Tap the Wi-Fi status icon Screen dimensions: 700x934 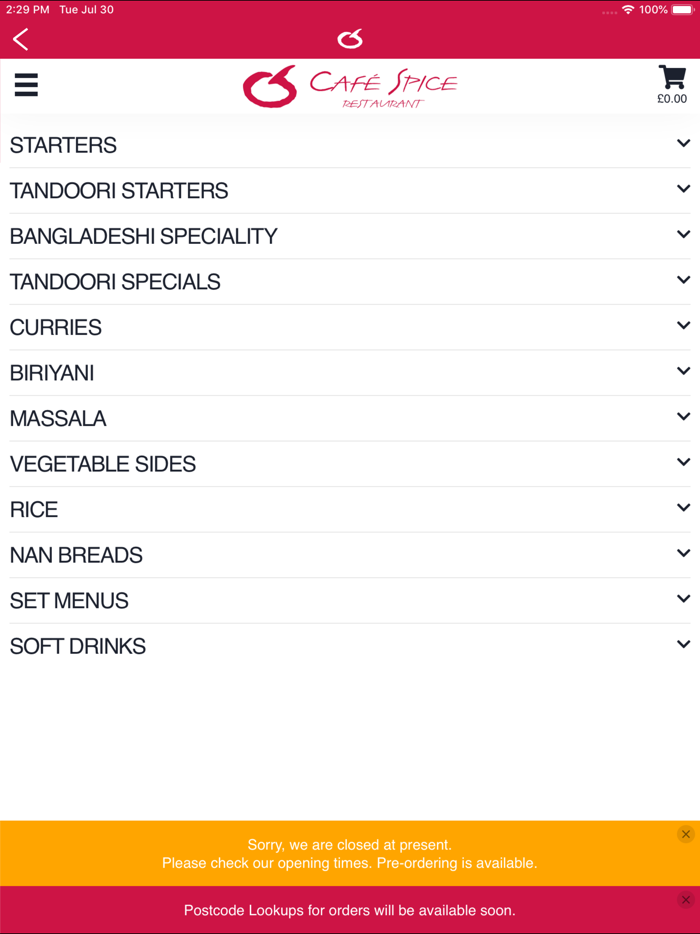628,9
